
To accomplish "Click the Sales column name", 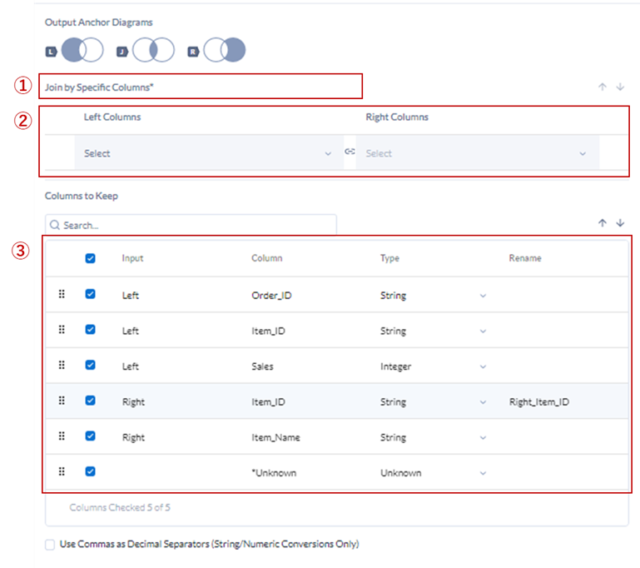I will (x=262, y=366).
